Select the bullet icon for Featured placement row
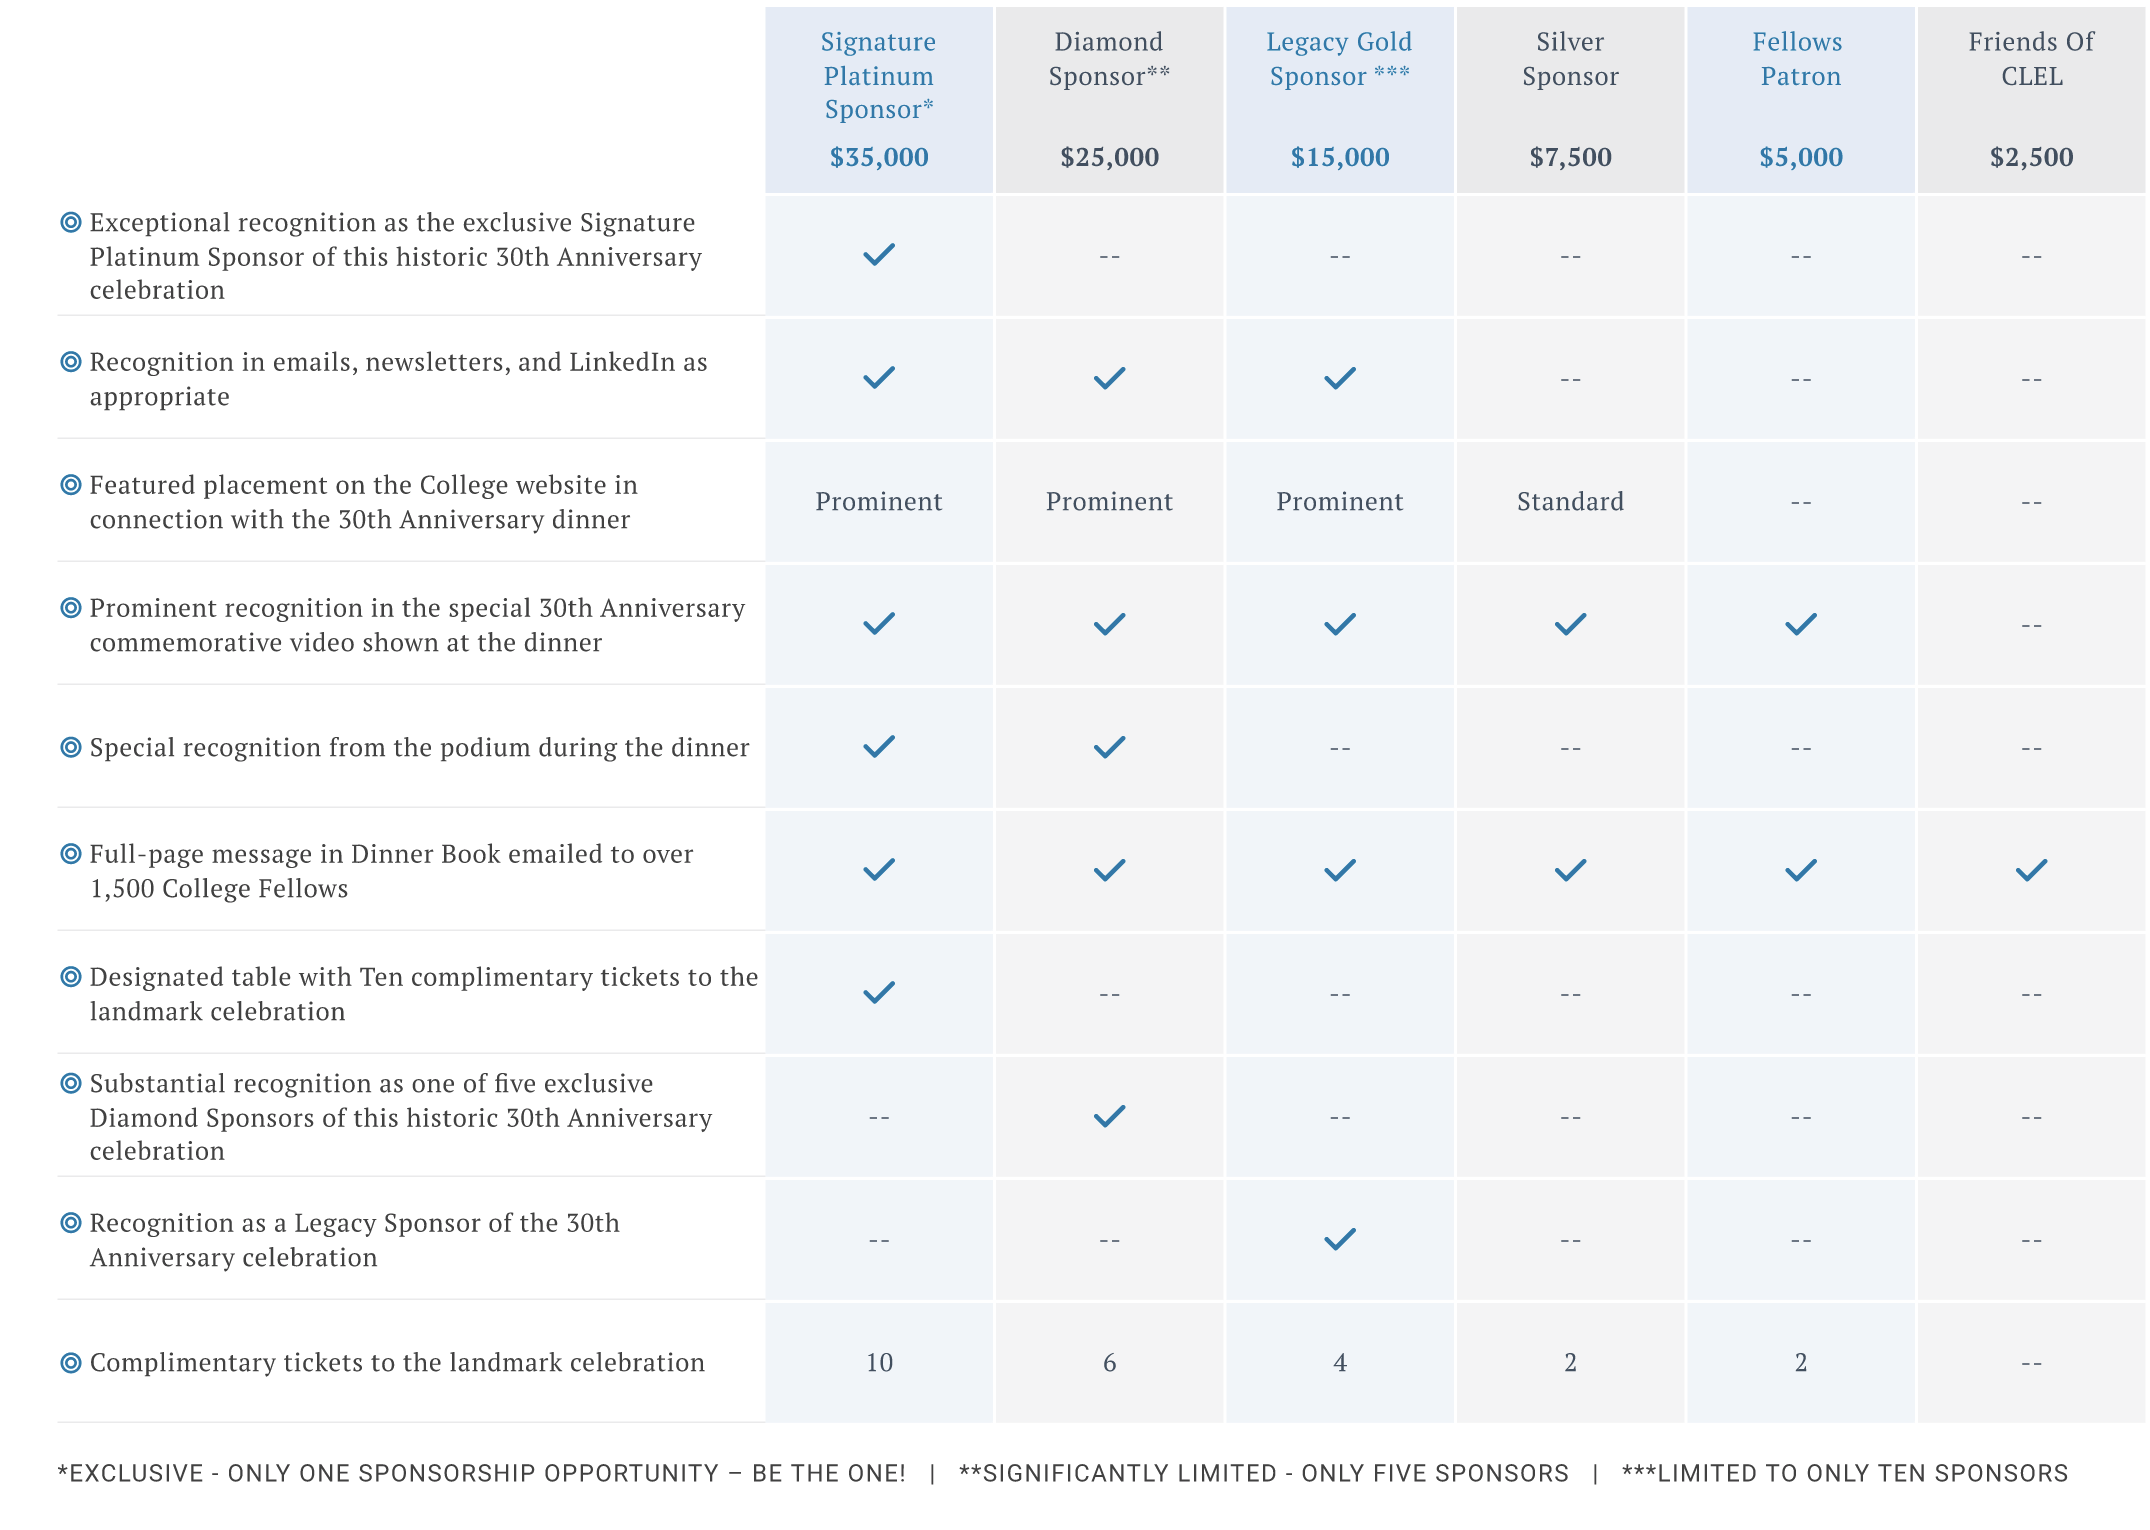The image size is (2150, 1530). (x=71, y=485)
